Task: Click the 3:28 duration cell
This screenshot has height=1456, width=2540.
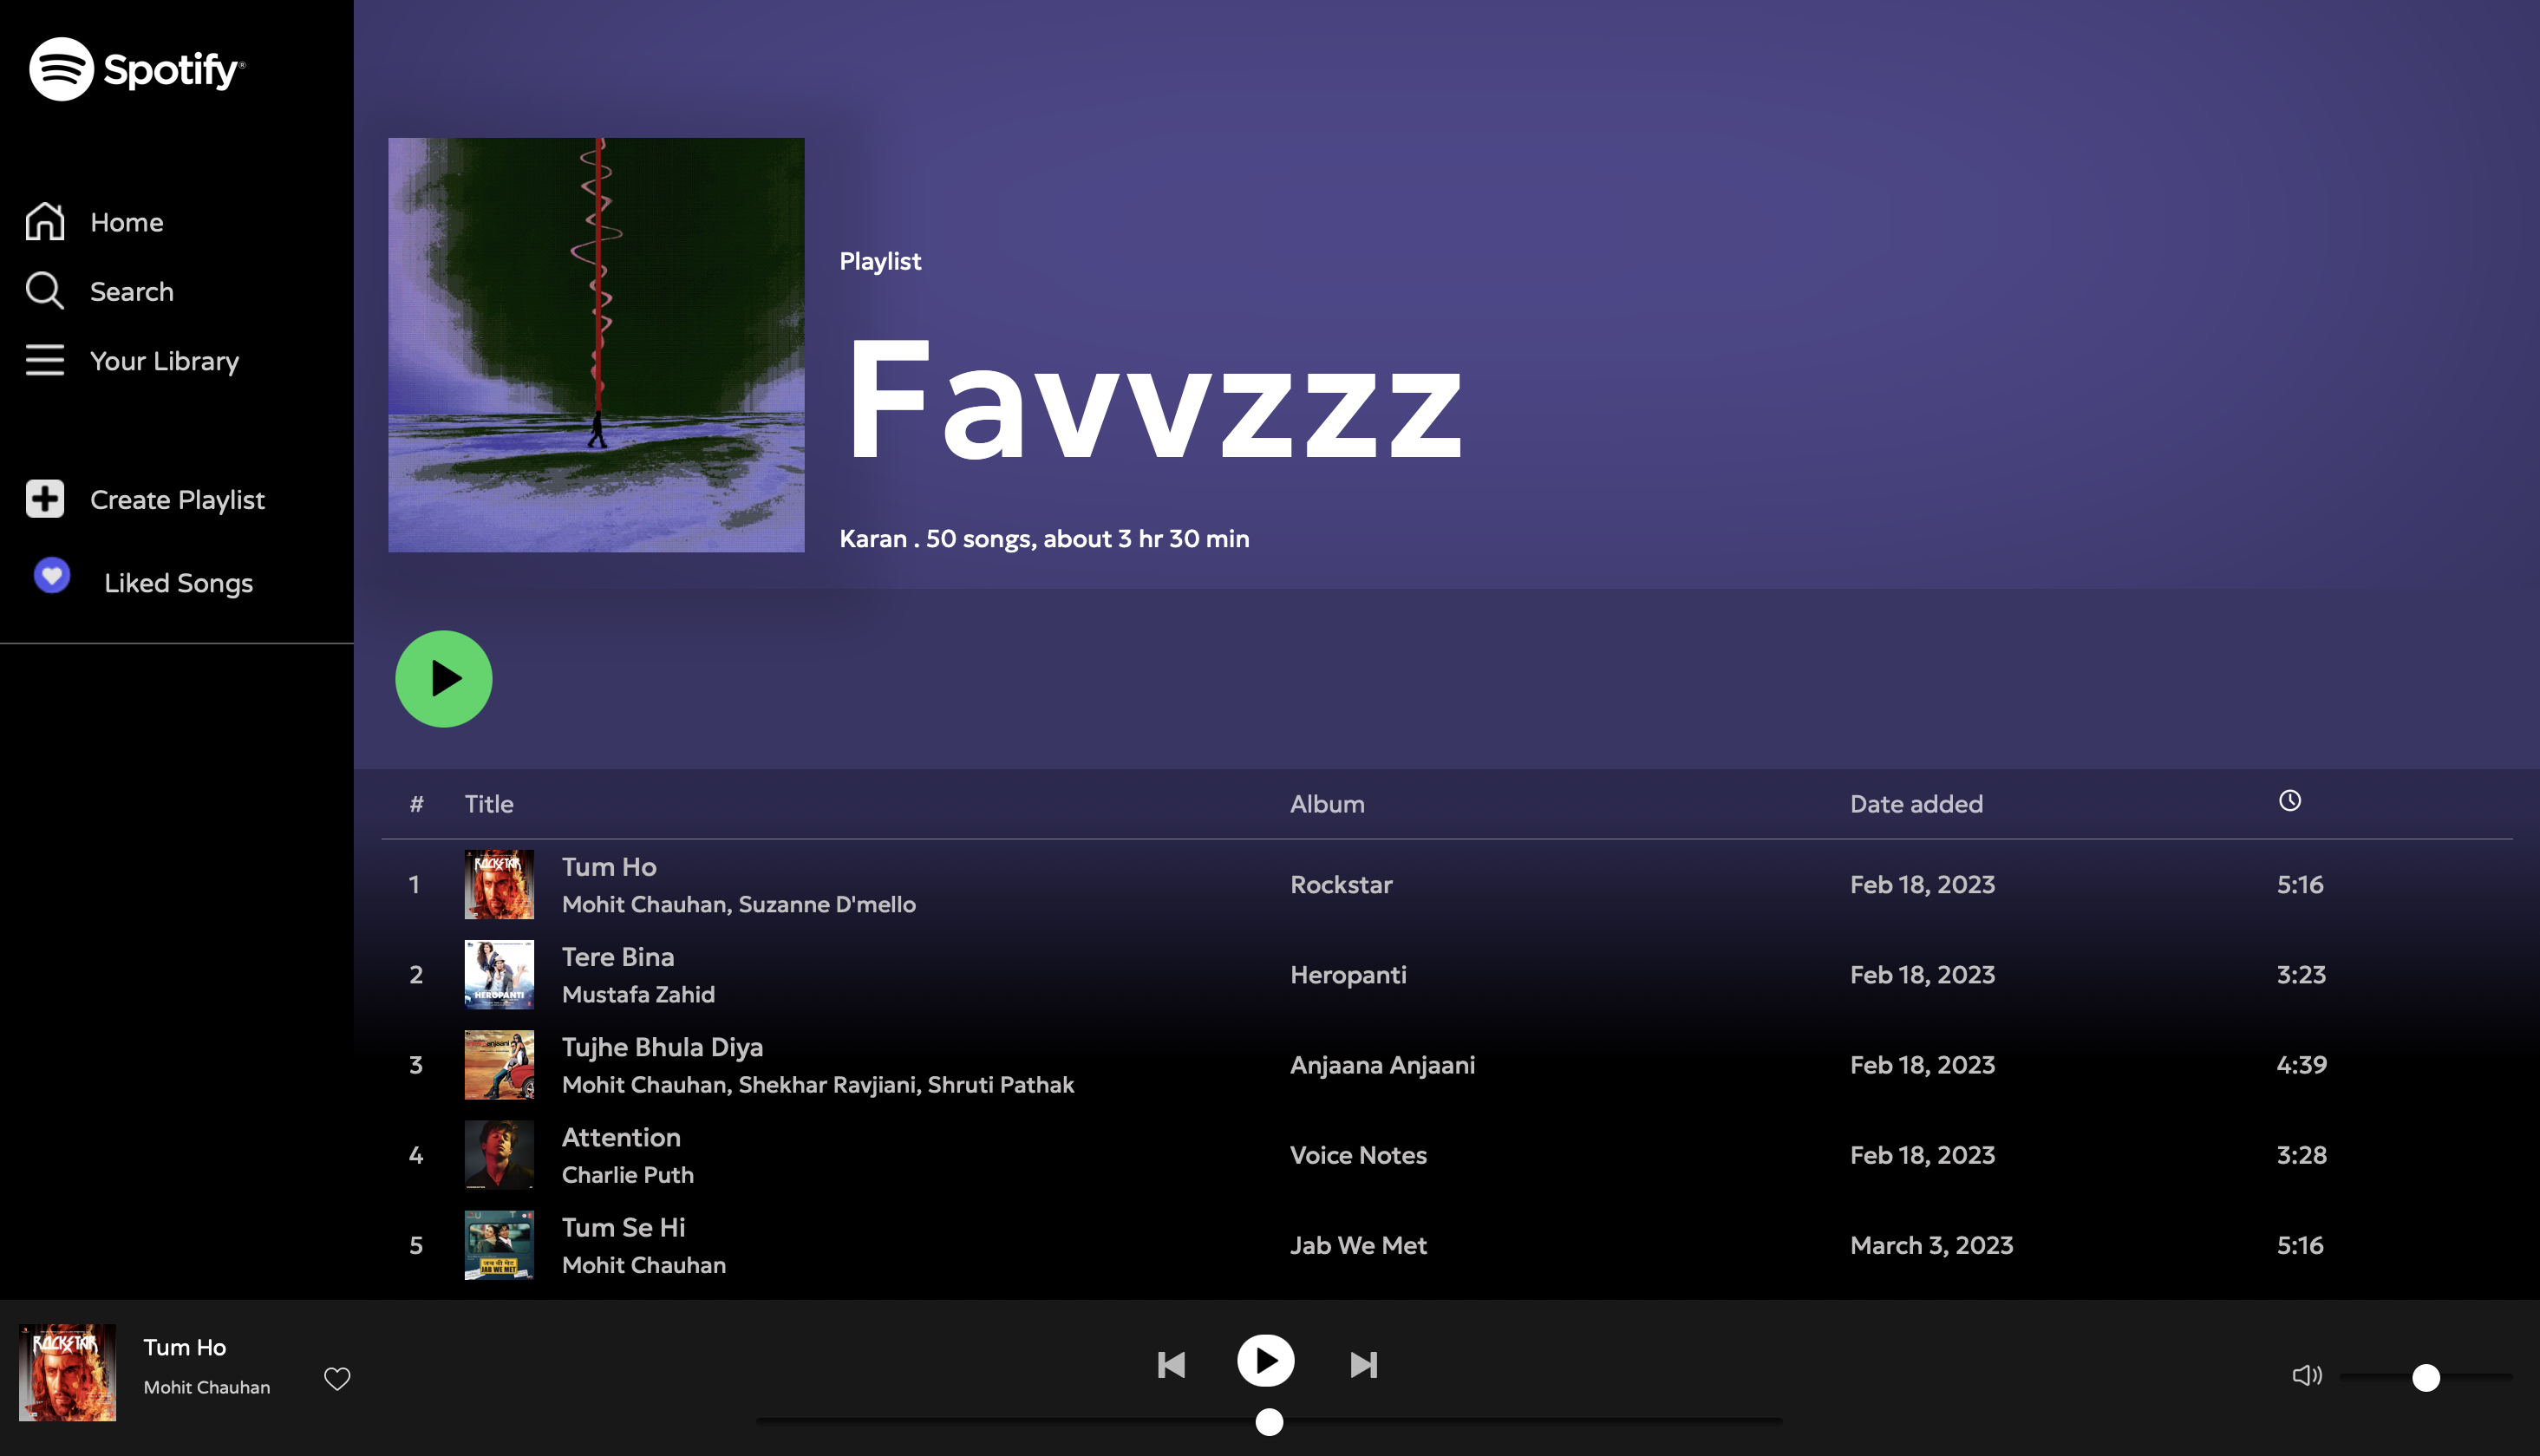Action: pyautogui.click(x=2301, y=1155)
